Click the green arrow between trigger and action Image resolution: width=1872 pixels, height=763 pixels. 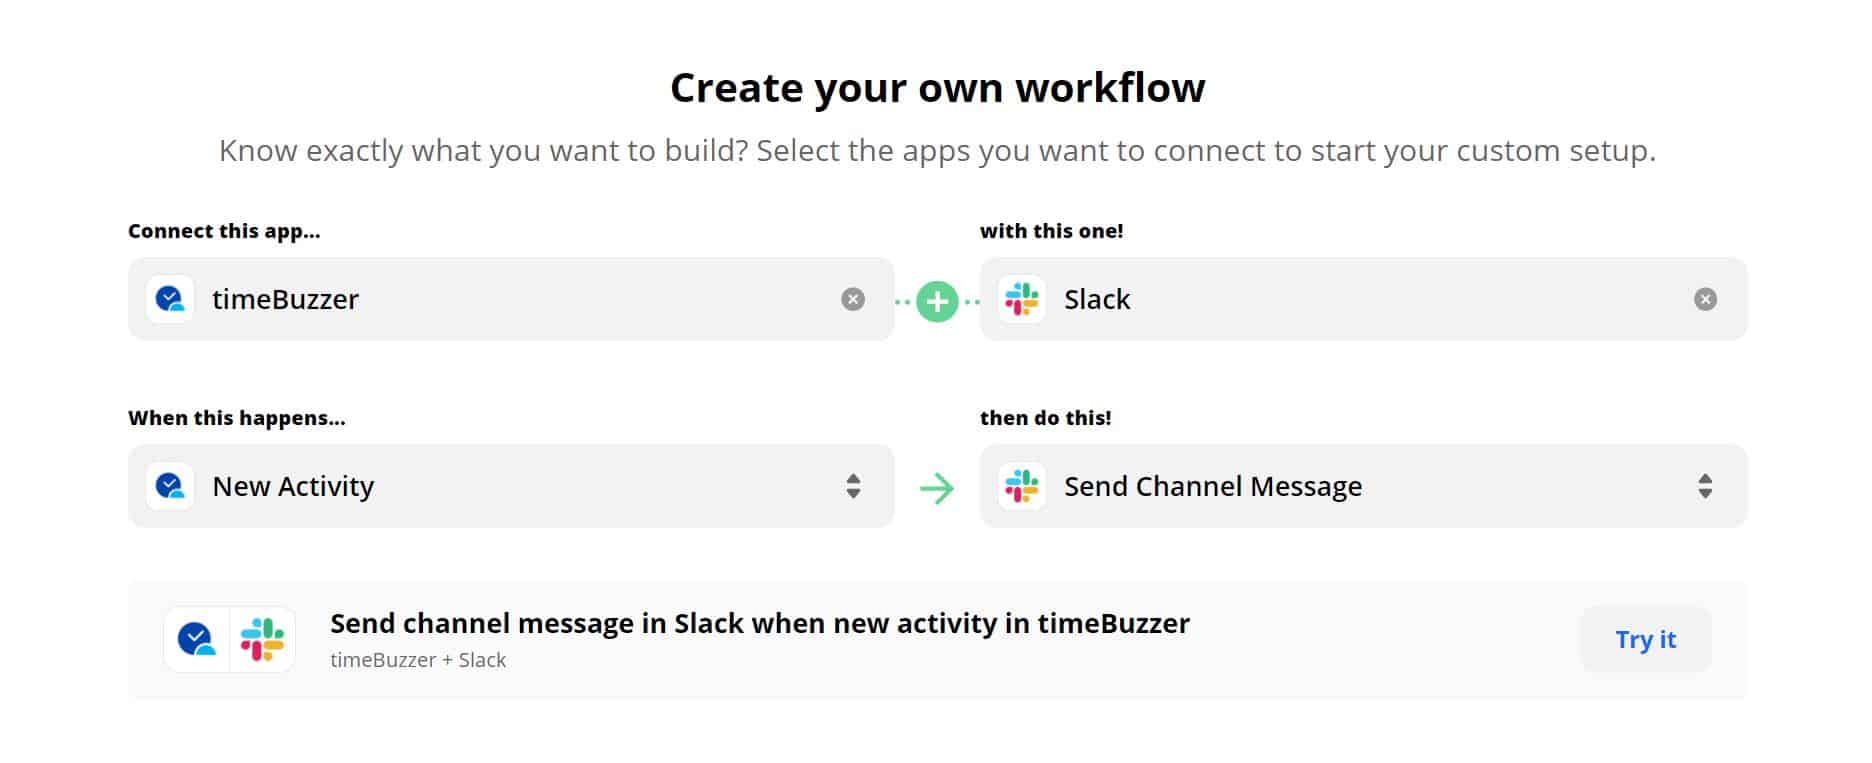(937, 488)
